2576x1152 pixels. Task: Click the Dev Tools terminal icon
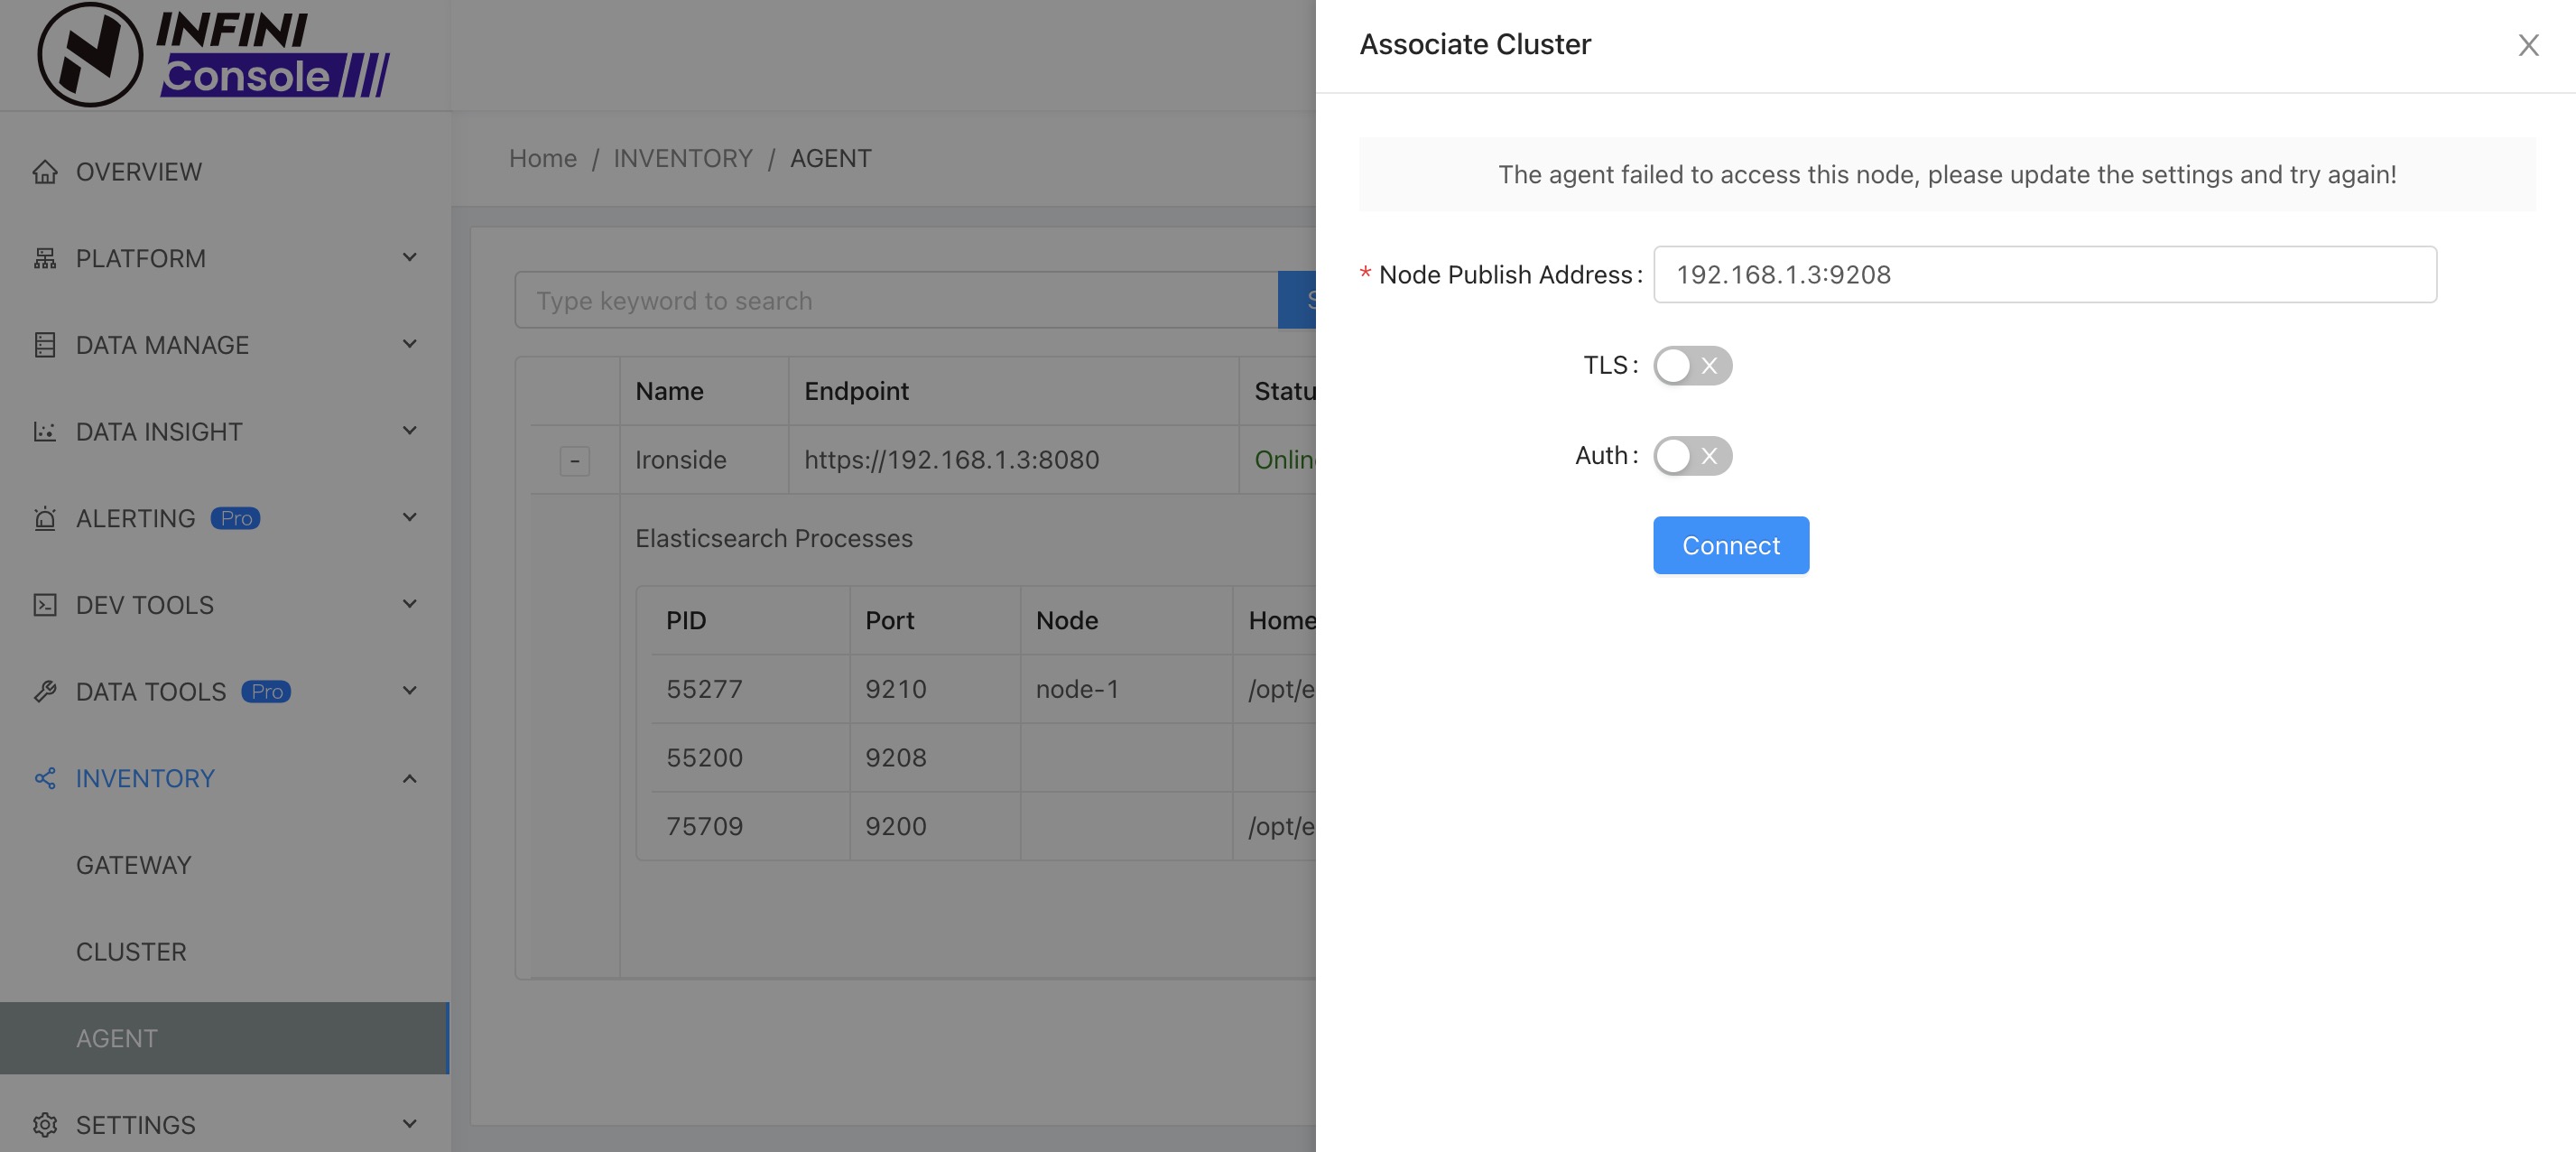pyautogui.click(x=45, y=605)
